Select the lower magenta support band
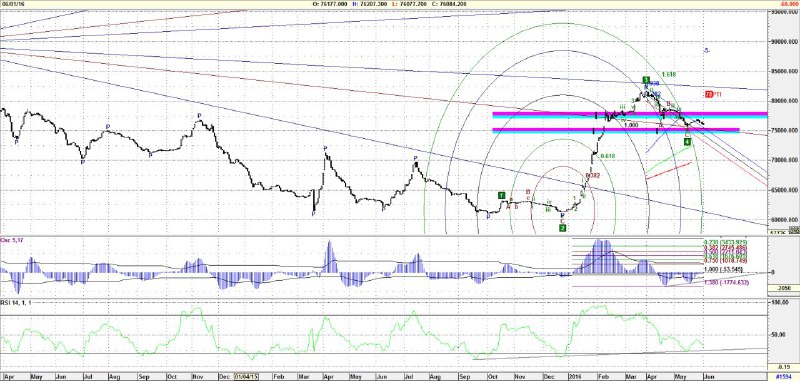Viewport: 800px width, 381px height. 616,130
